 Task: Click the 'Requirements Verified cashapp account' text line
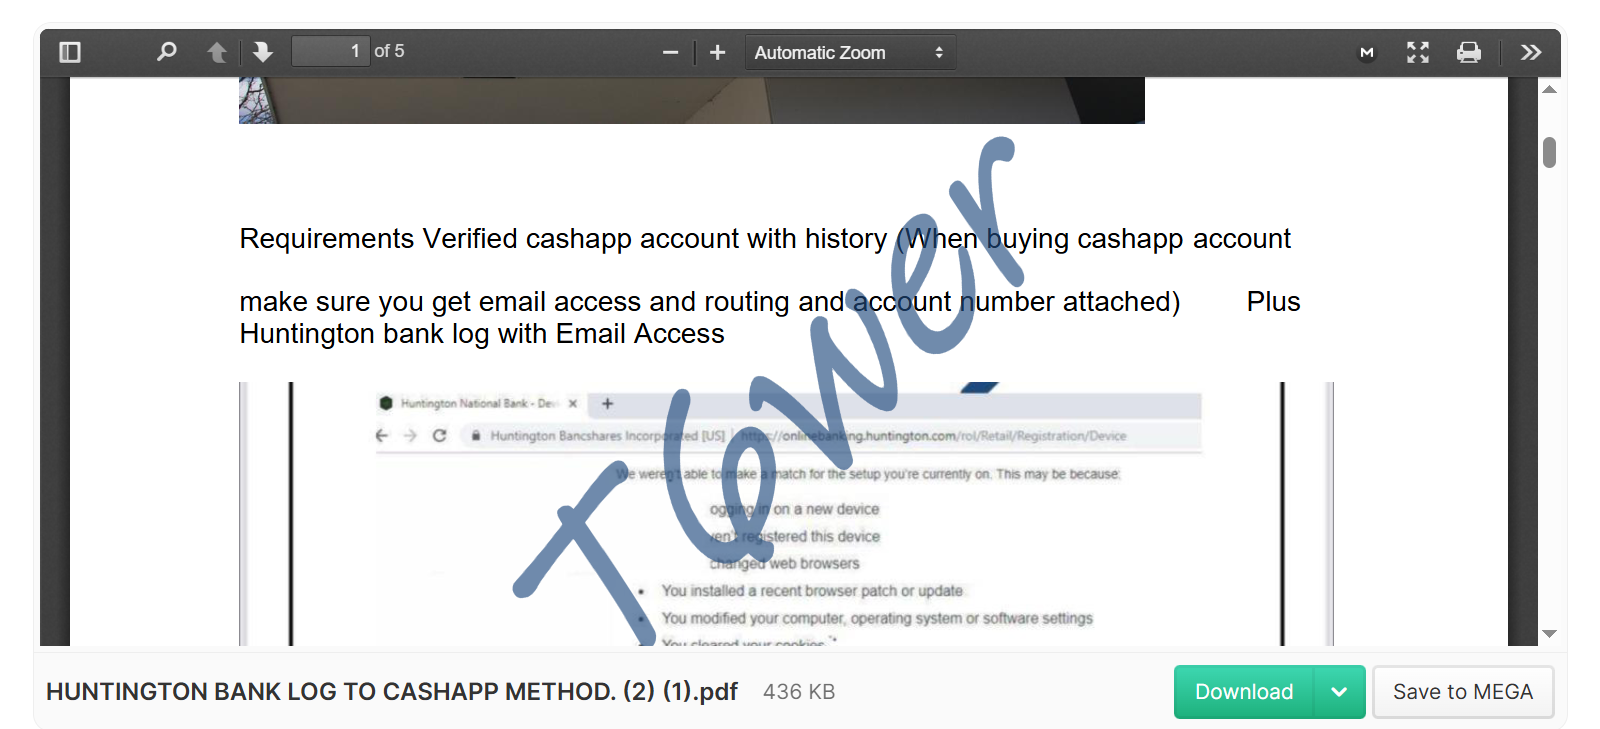(x=765, y=239)
